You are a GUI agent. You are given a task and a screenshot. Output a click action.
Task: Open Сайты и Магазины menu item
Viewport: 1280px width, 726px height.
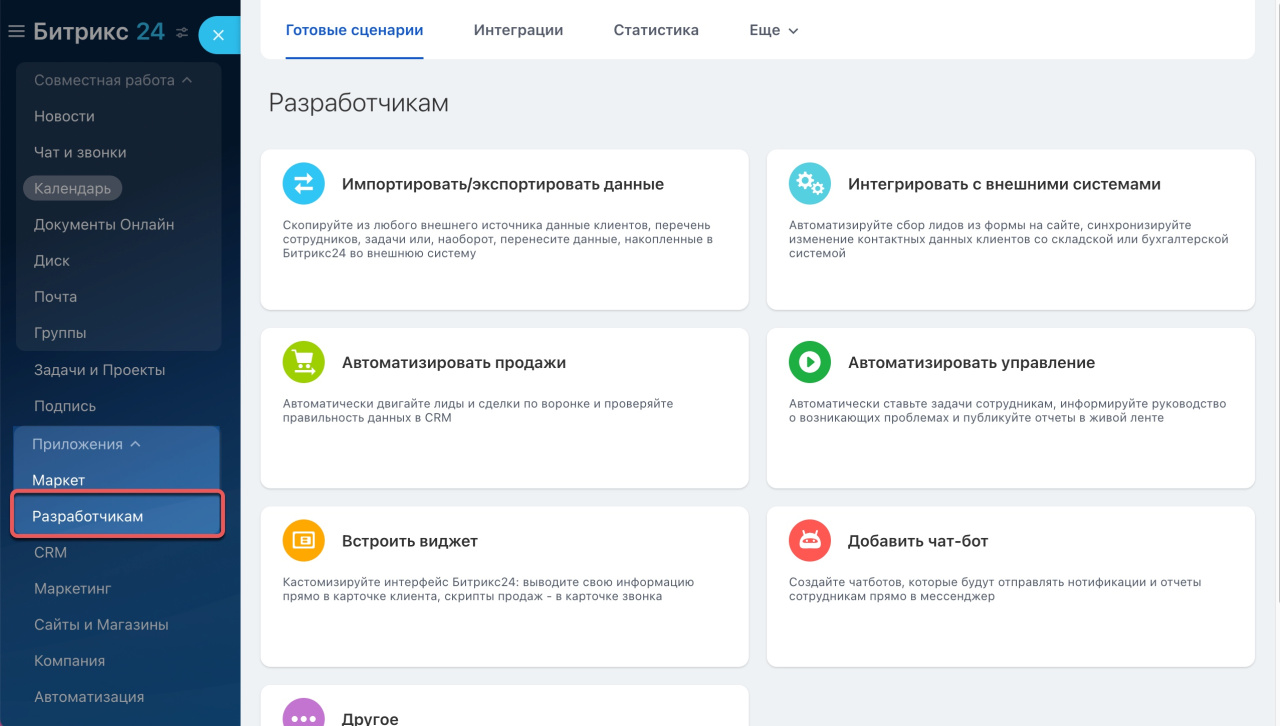[101, 624]
